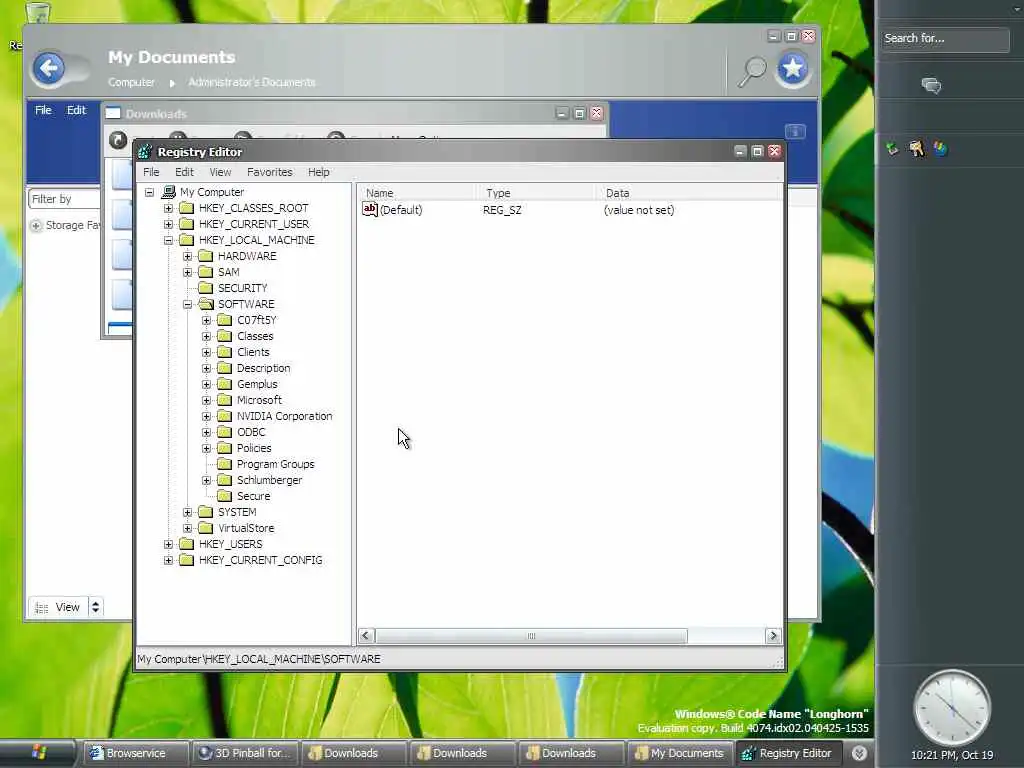This screenshot has width=1024, height=768.
Task: Select the VirtualStore key
Action: (246, 528)
